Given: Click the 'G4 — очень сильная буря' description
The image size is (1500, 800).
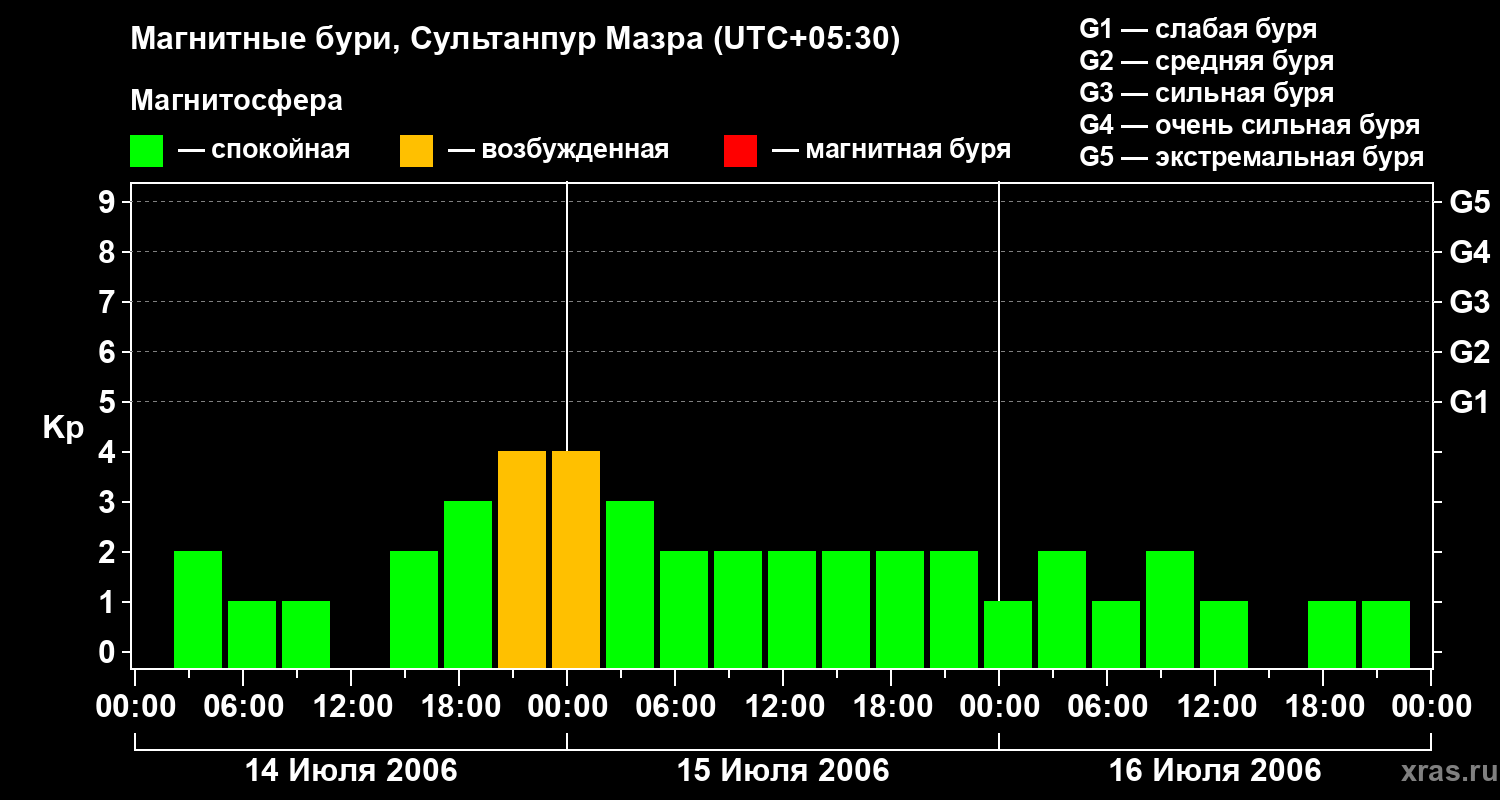Looking at the screenshot, I should (x=1249, y=125).
